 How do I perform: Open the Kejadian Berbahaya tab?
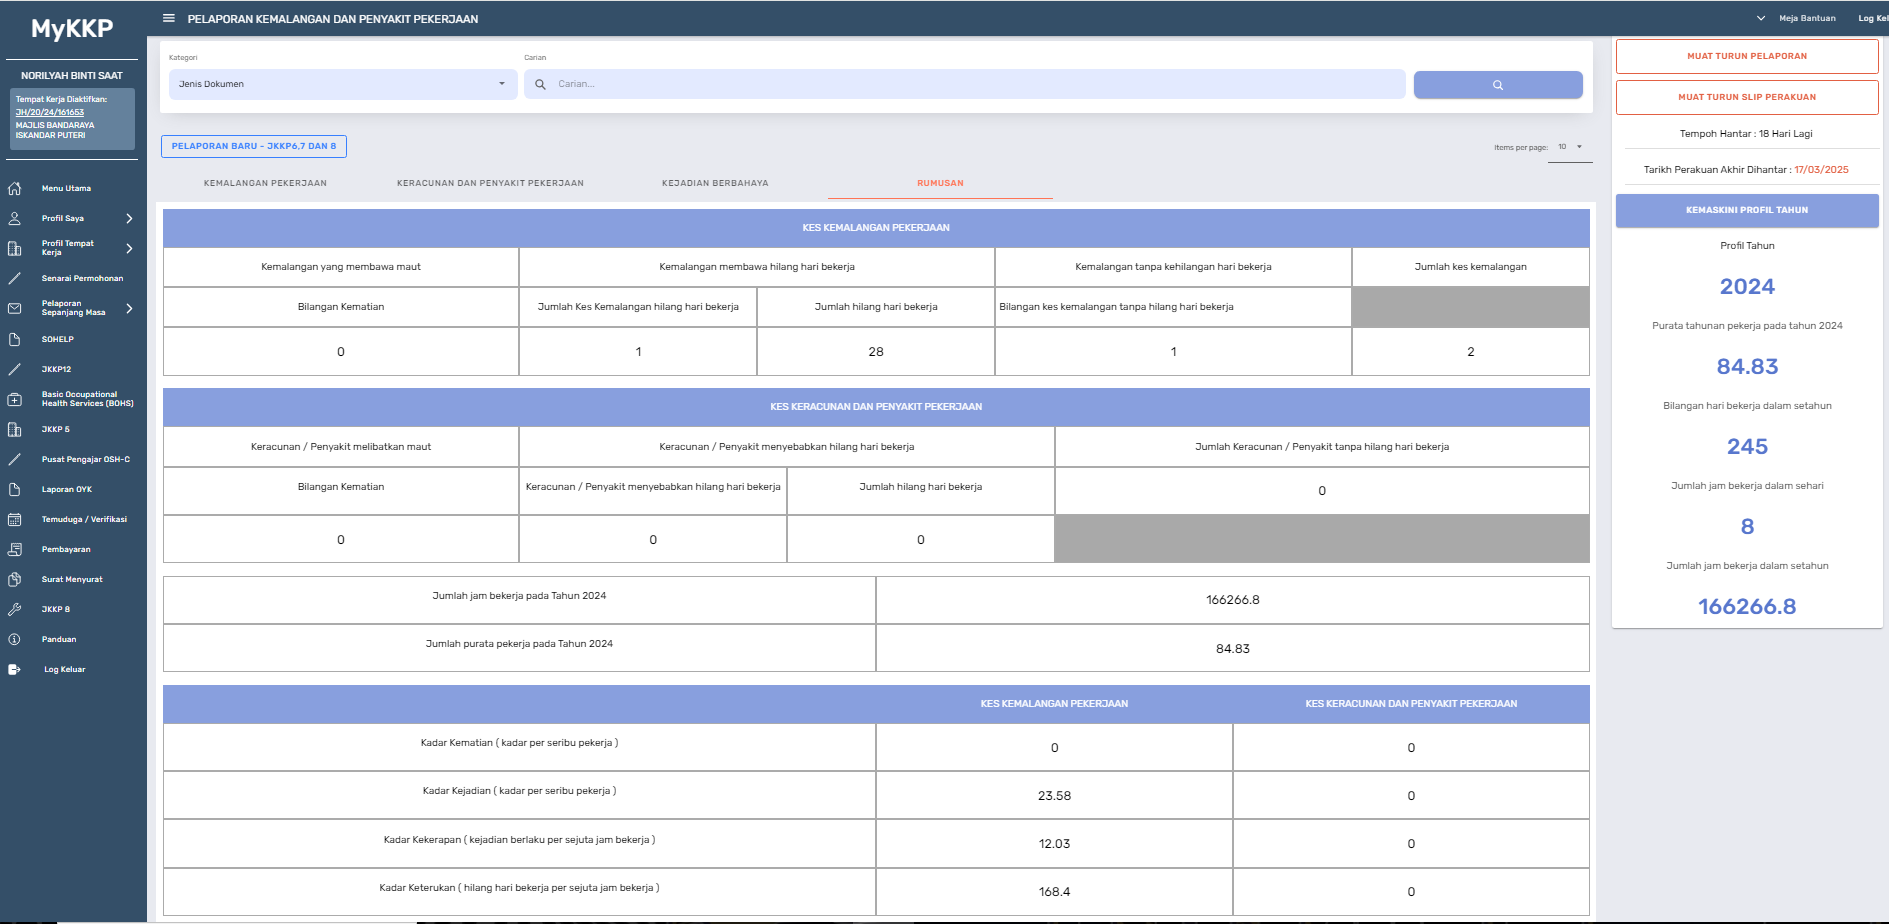tap(715, 183)
